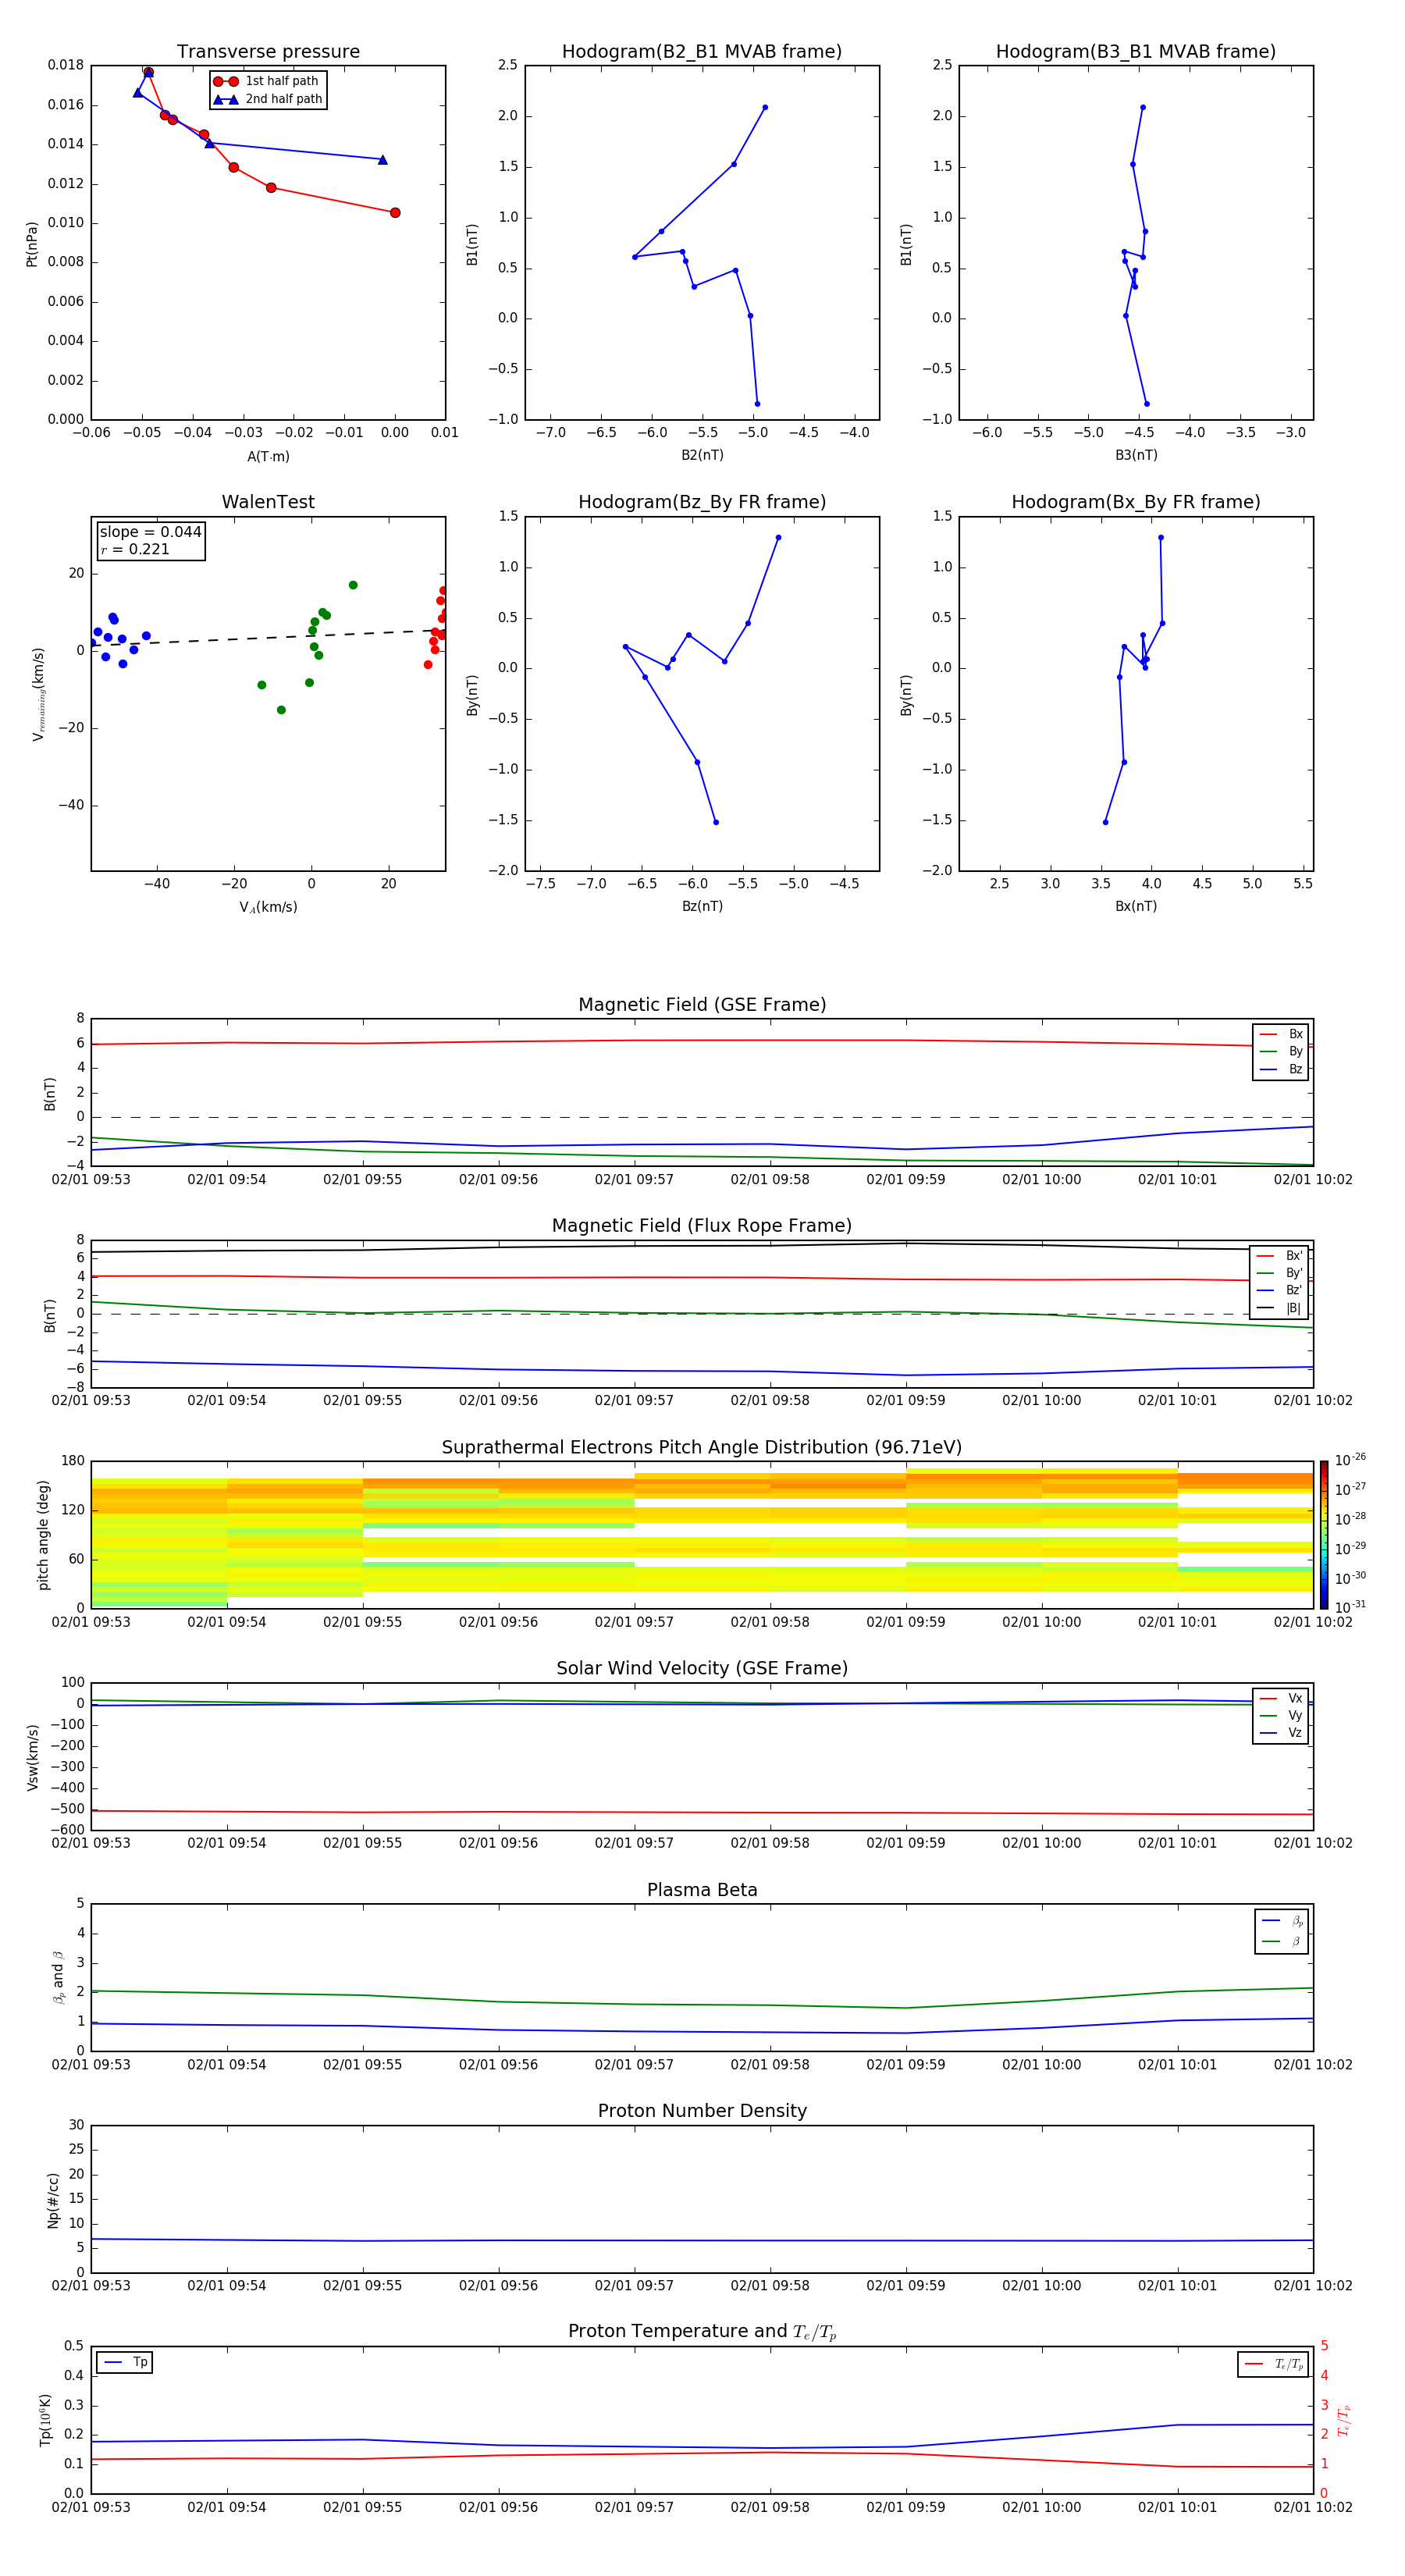Click the "Magnetic Field (GSE Frame)" title
This screenshot has width=1405, height=2576.
click(x=702, y=1005)
